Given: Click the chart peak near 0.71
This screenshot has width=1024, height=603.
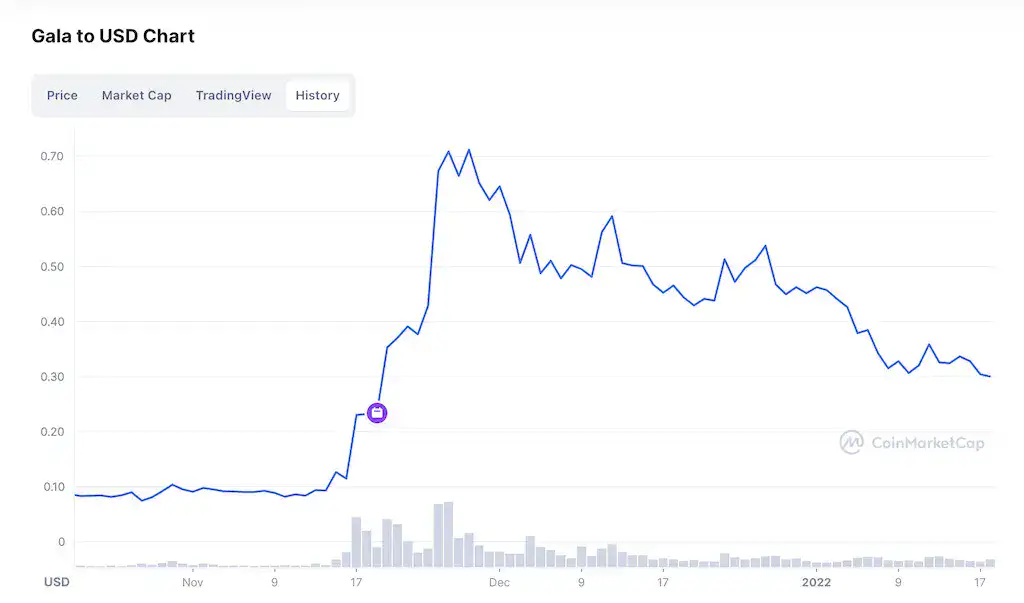Looking at the screenshot, I should pyautogui.click(x=469, y=148).
